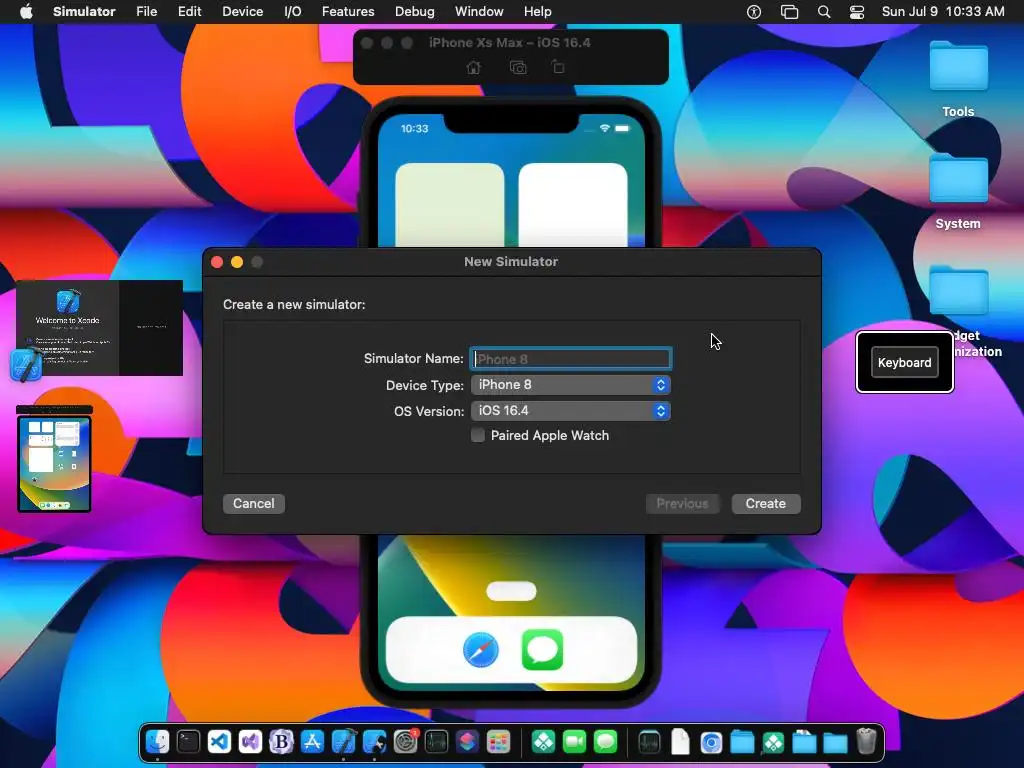Viewport: 1024px width, 768px height.
Task: Open the Edit menu
Action: tap(189, 12)
